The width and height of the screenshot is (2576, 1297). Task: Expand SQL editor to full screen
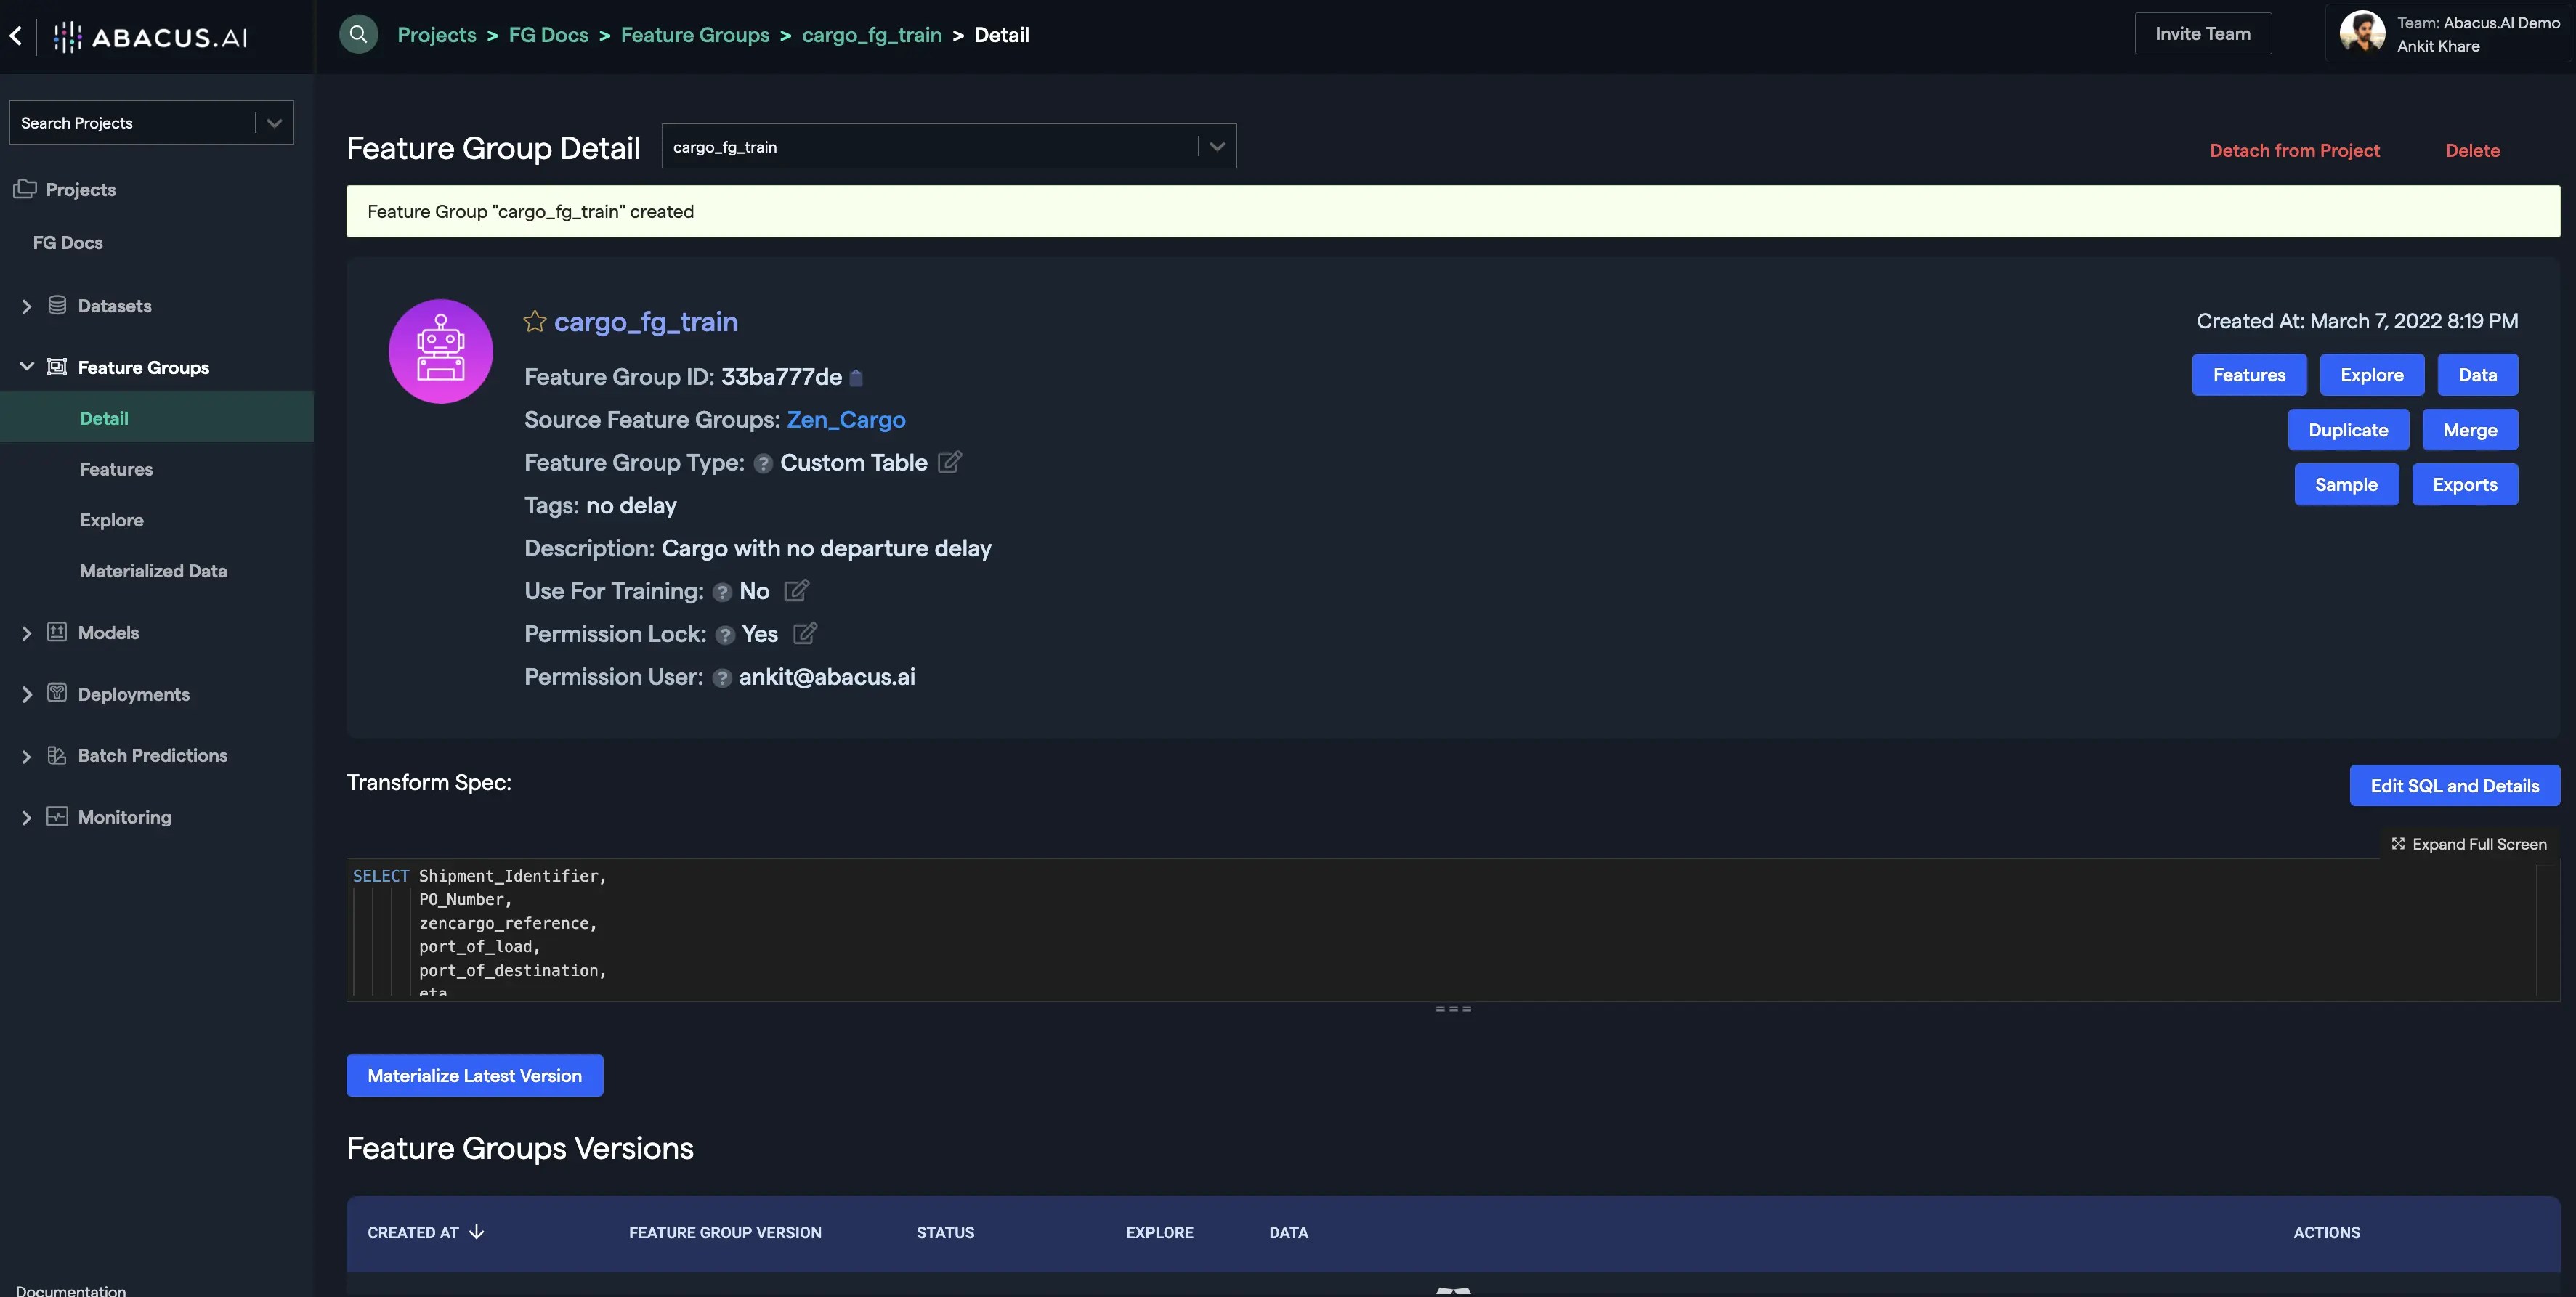click(x=2468, y=844)
